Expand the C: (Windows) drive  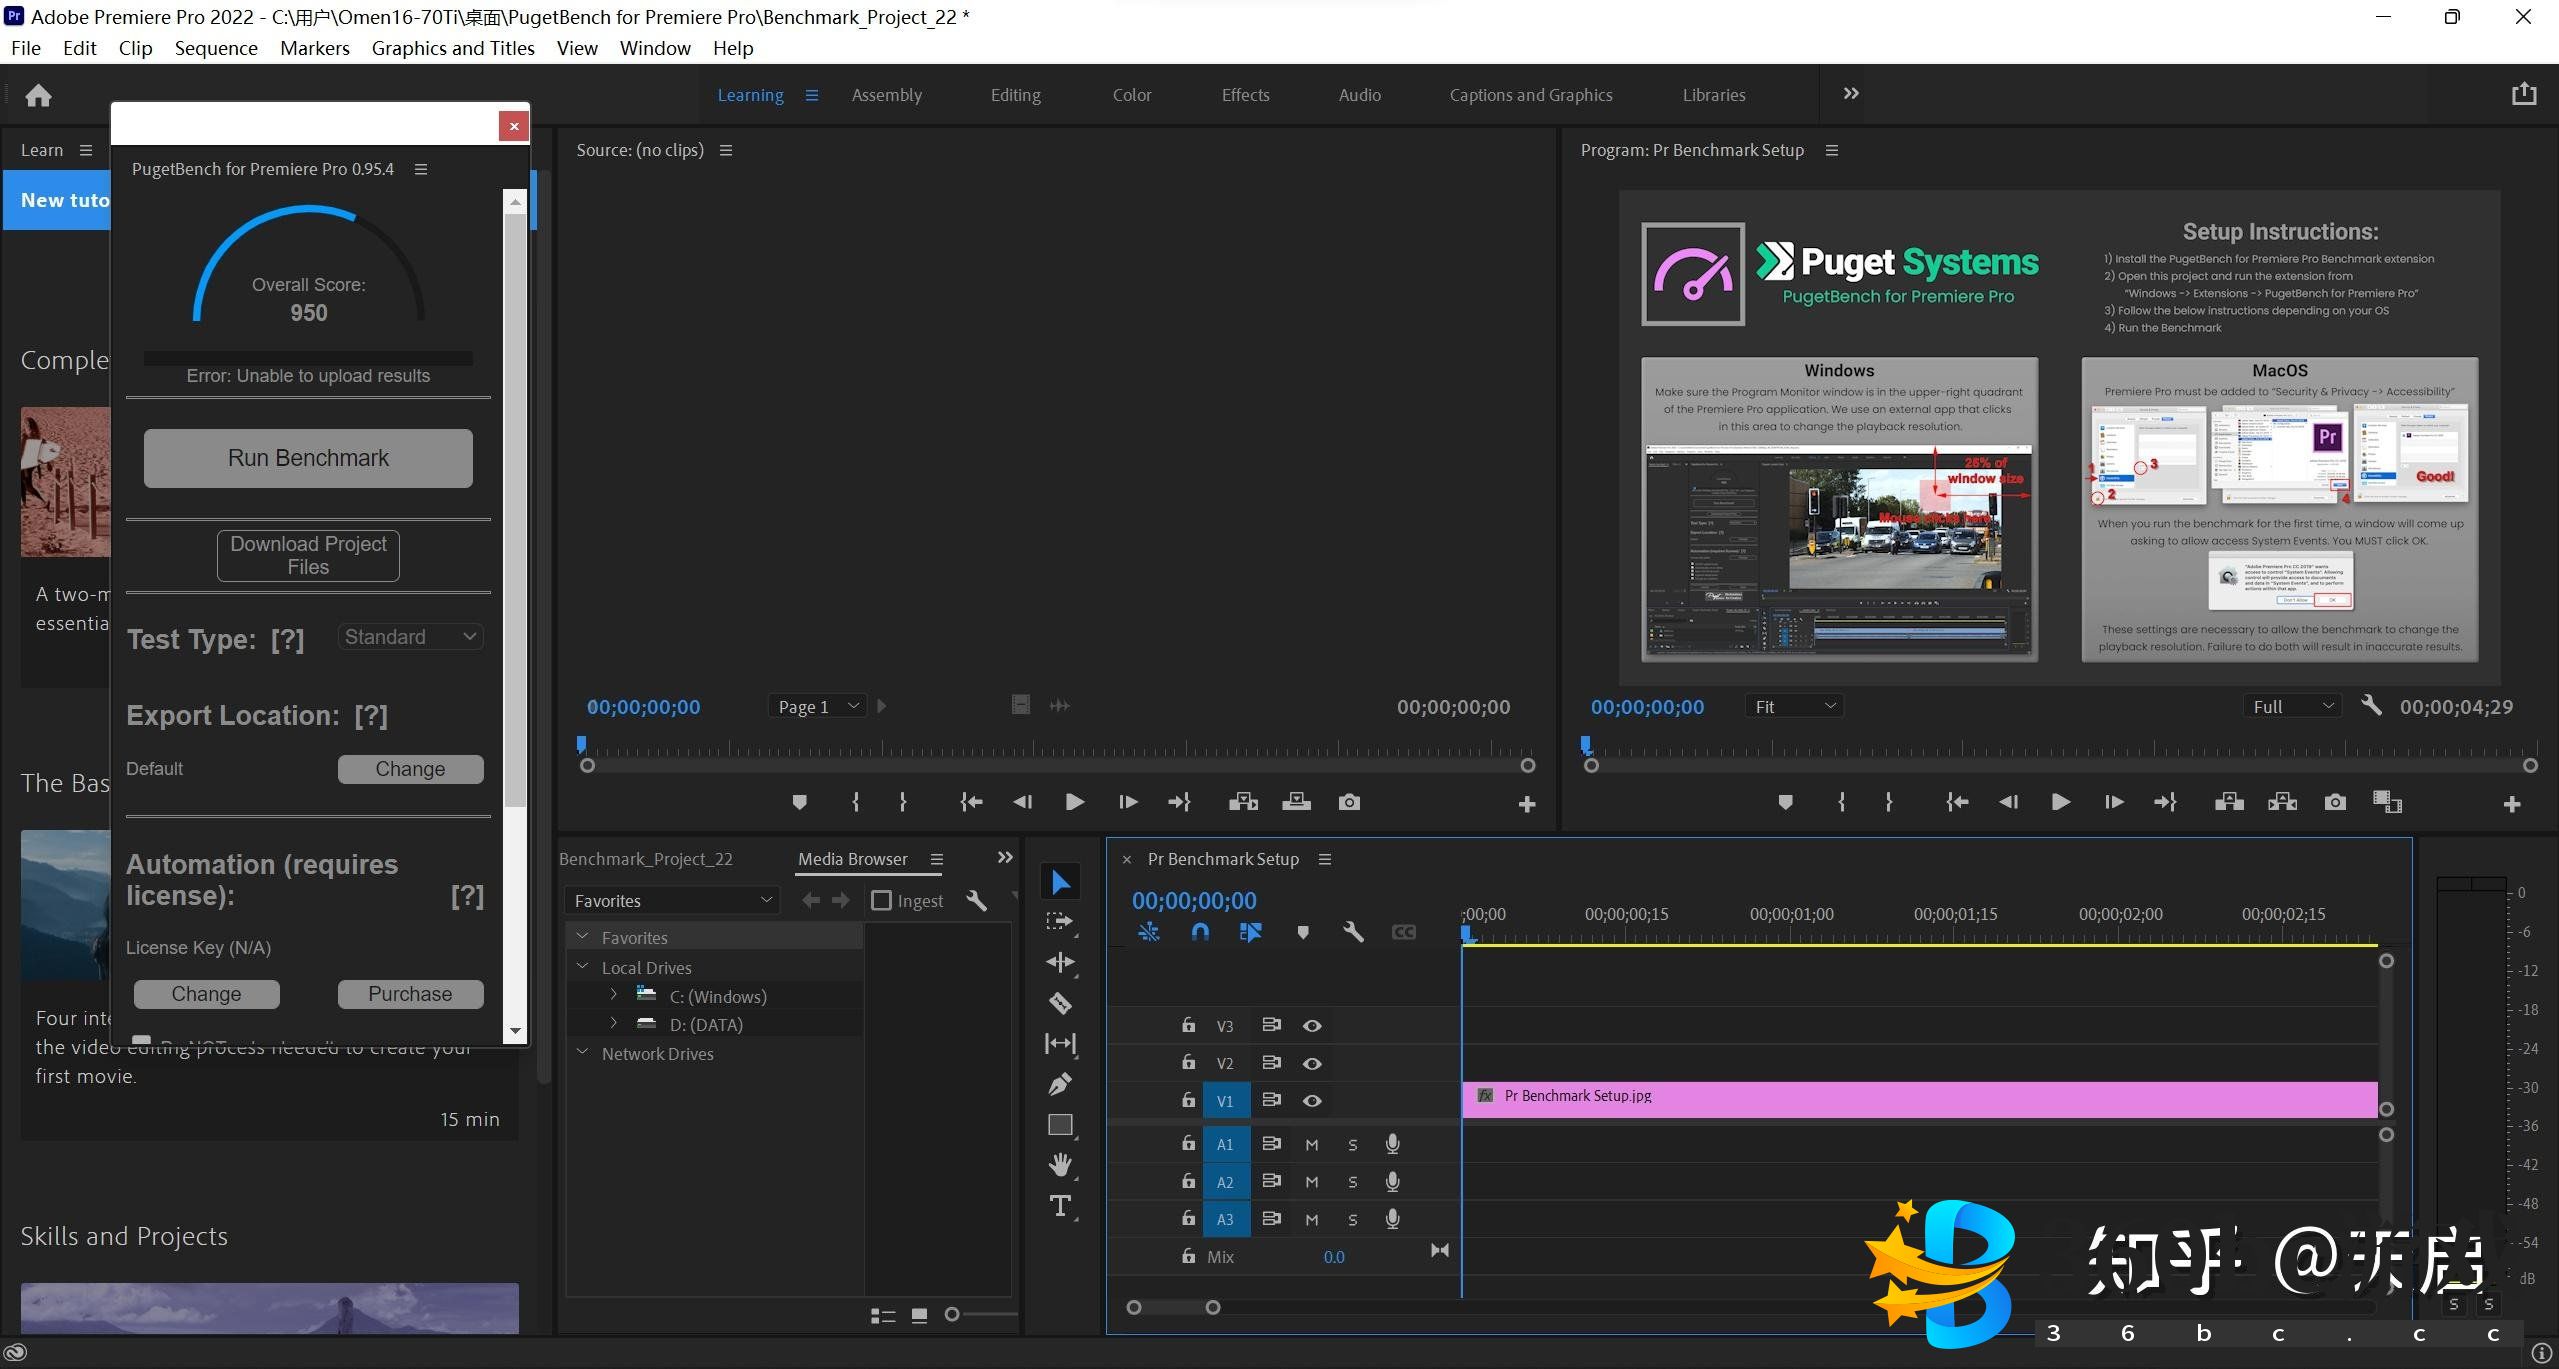[x=613, y=996]
